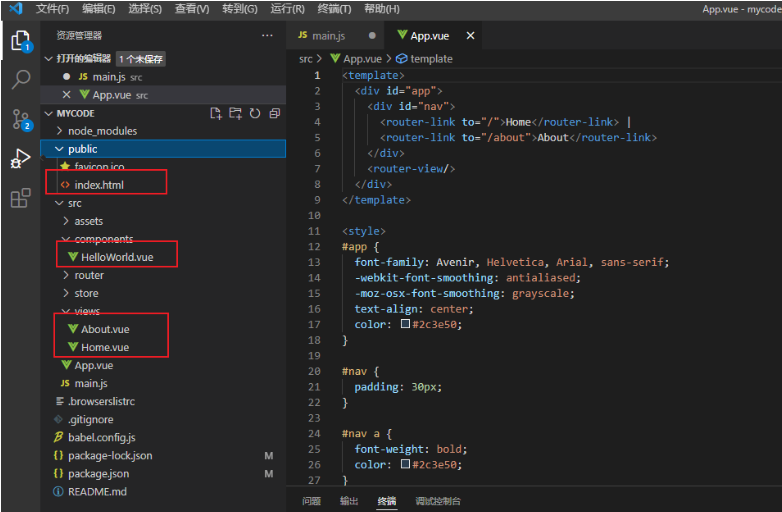The image size is (782, 512).
Task: Click the template breadcrumb segment
Action: click(424, 59)
